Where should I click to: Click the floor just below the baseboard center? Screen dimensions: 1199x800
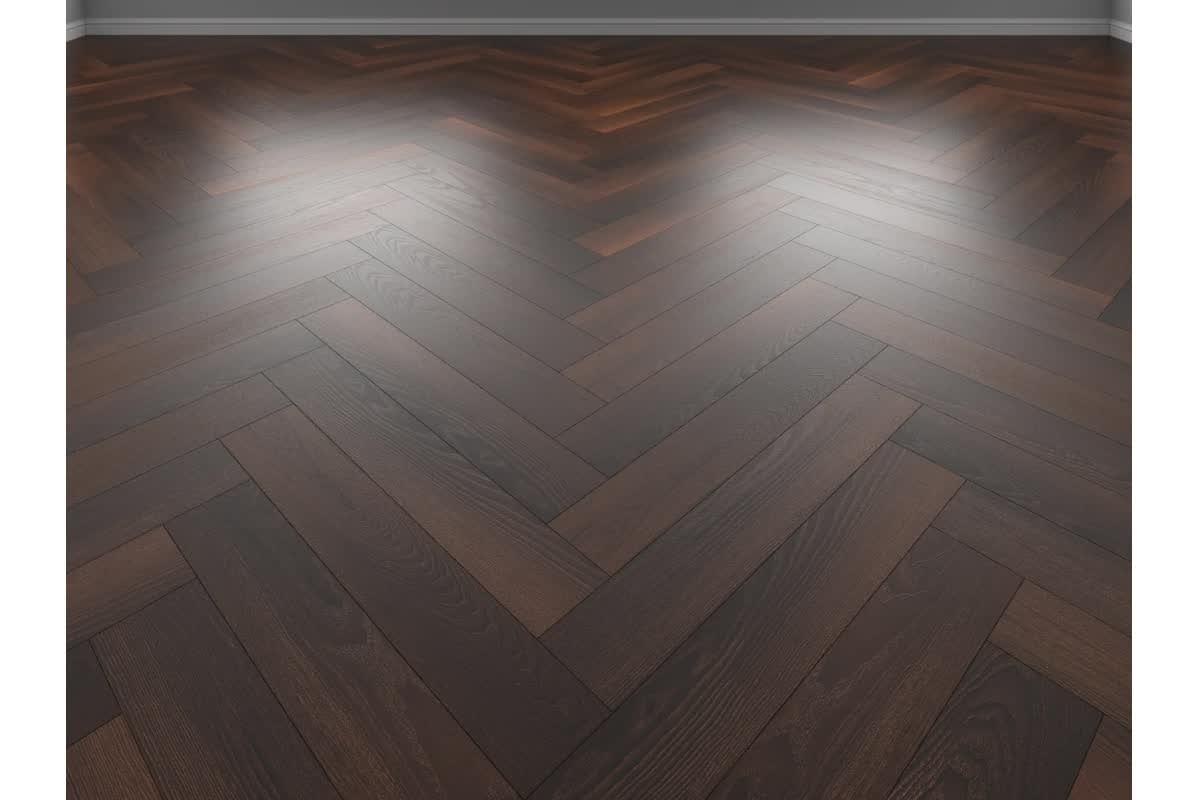[599, 45]
